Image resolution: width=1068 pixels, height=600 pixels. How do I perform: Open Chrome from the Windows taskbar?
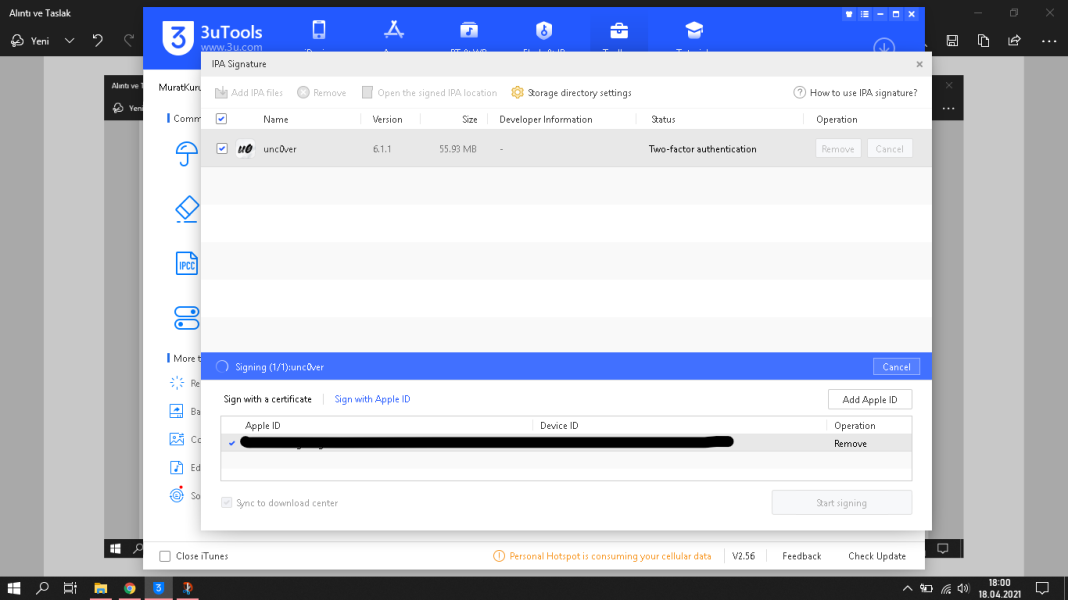point(130,588)
